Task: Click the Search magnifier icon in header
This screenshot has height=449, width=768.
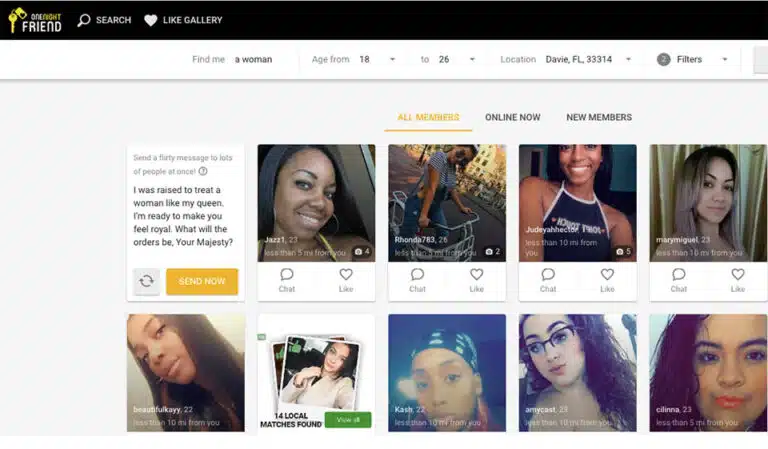Action: 84,20
